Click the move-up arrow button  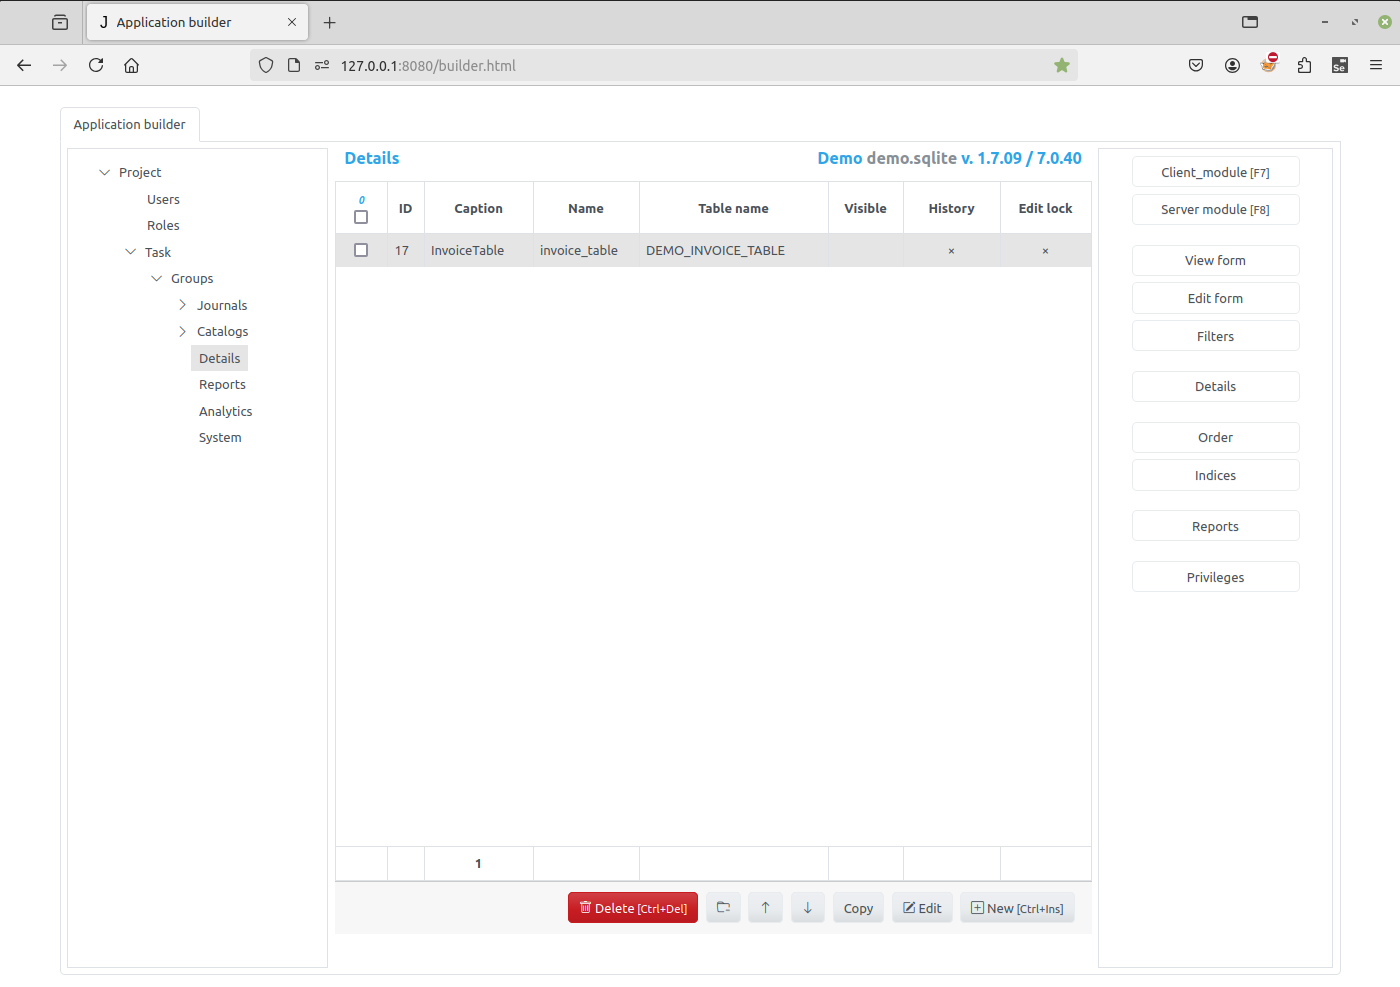point(765,908)
